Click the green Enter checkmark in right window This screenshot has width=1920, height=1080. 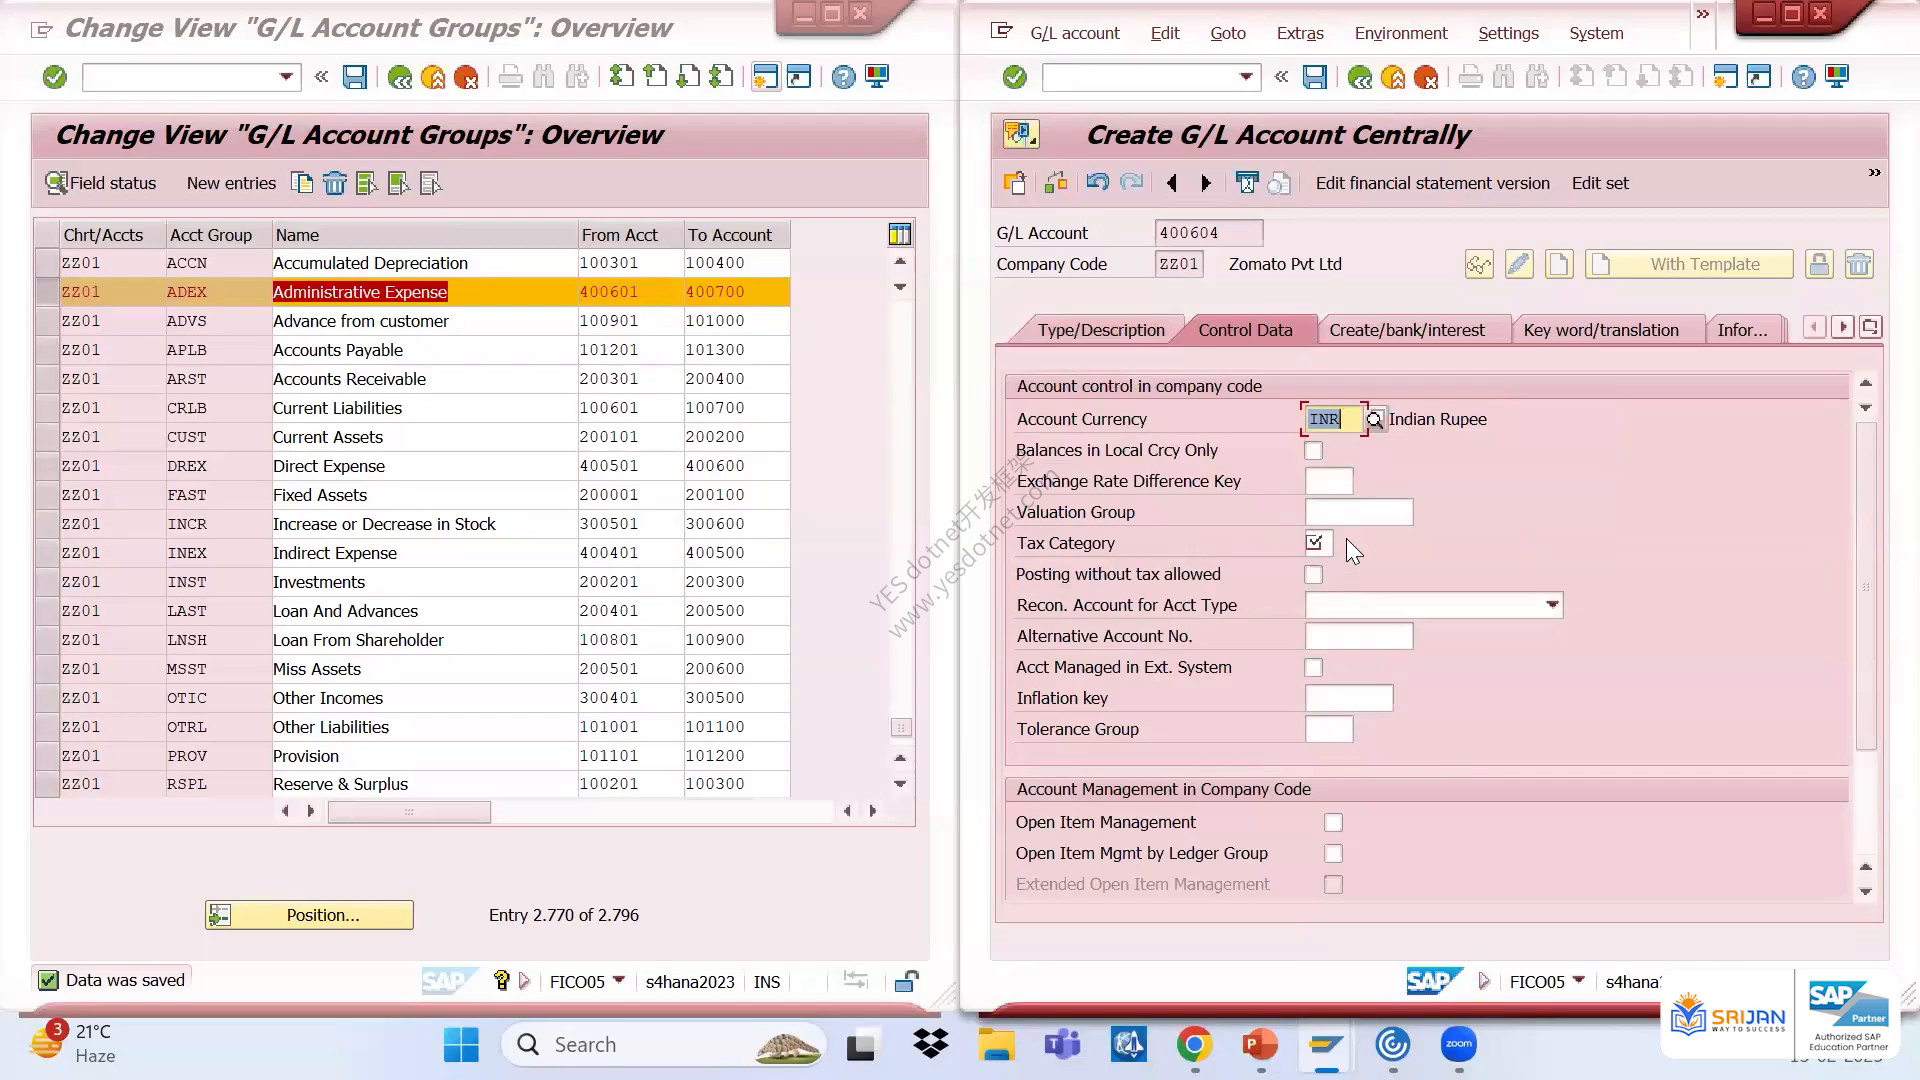click(1014, 77)
